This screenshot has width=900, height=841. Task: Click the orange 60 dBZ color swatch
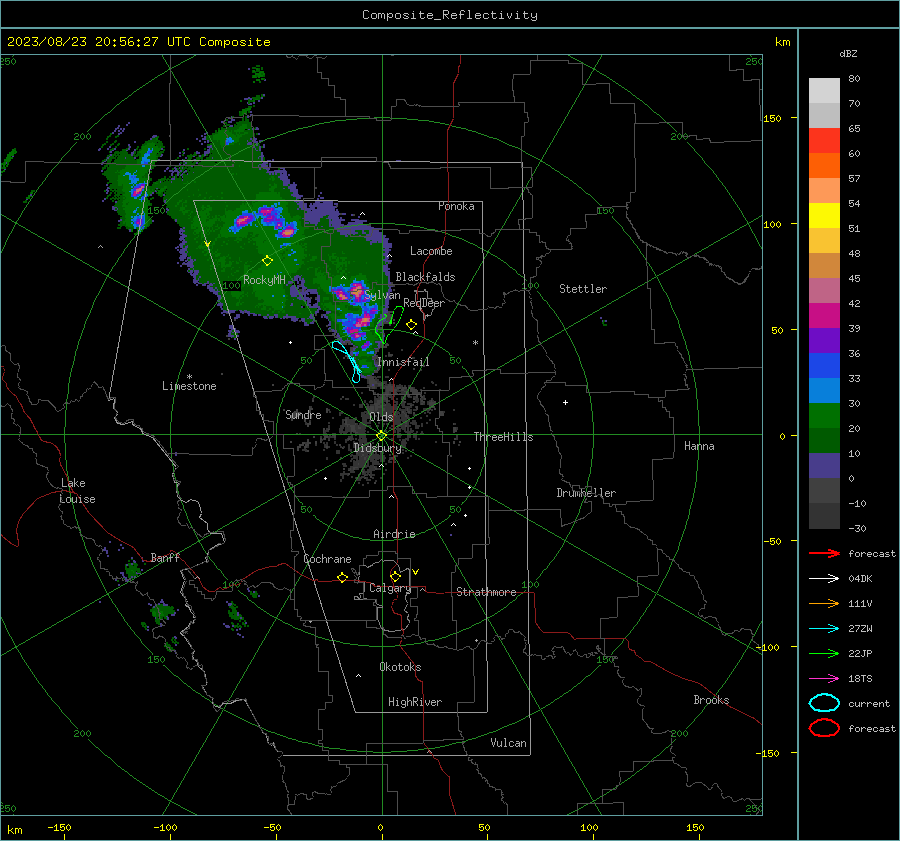tap(824, 165)
